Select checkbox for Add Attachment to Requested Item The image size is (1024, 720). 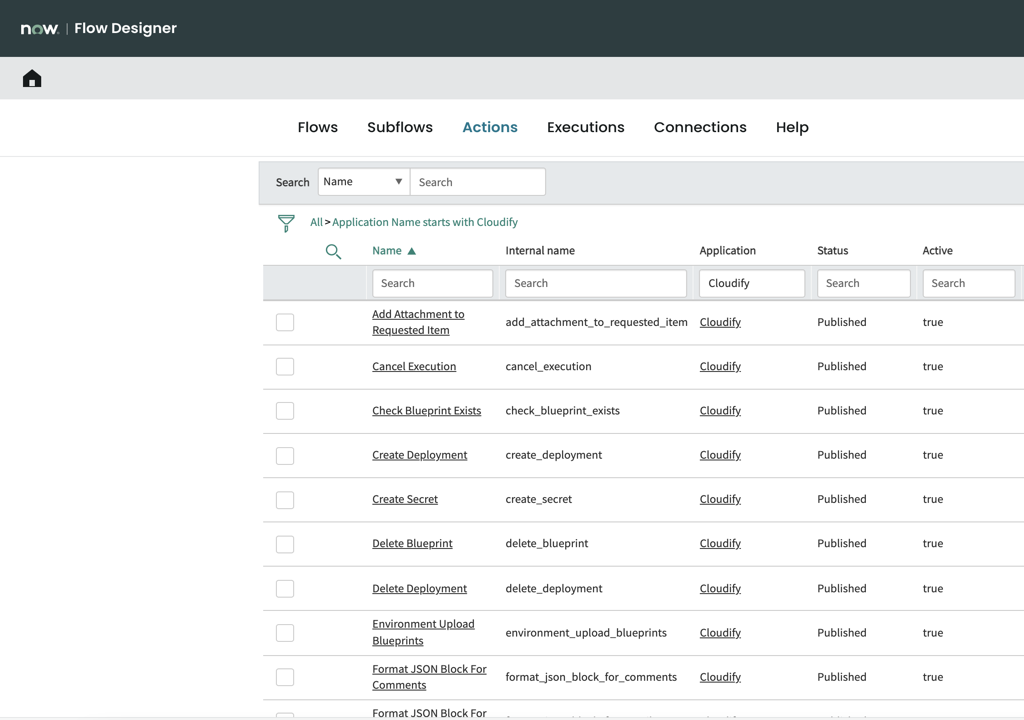point(285,322)
